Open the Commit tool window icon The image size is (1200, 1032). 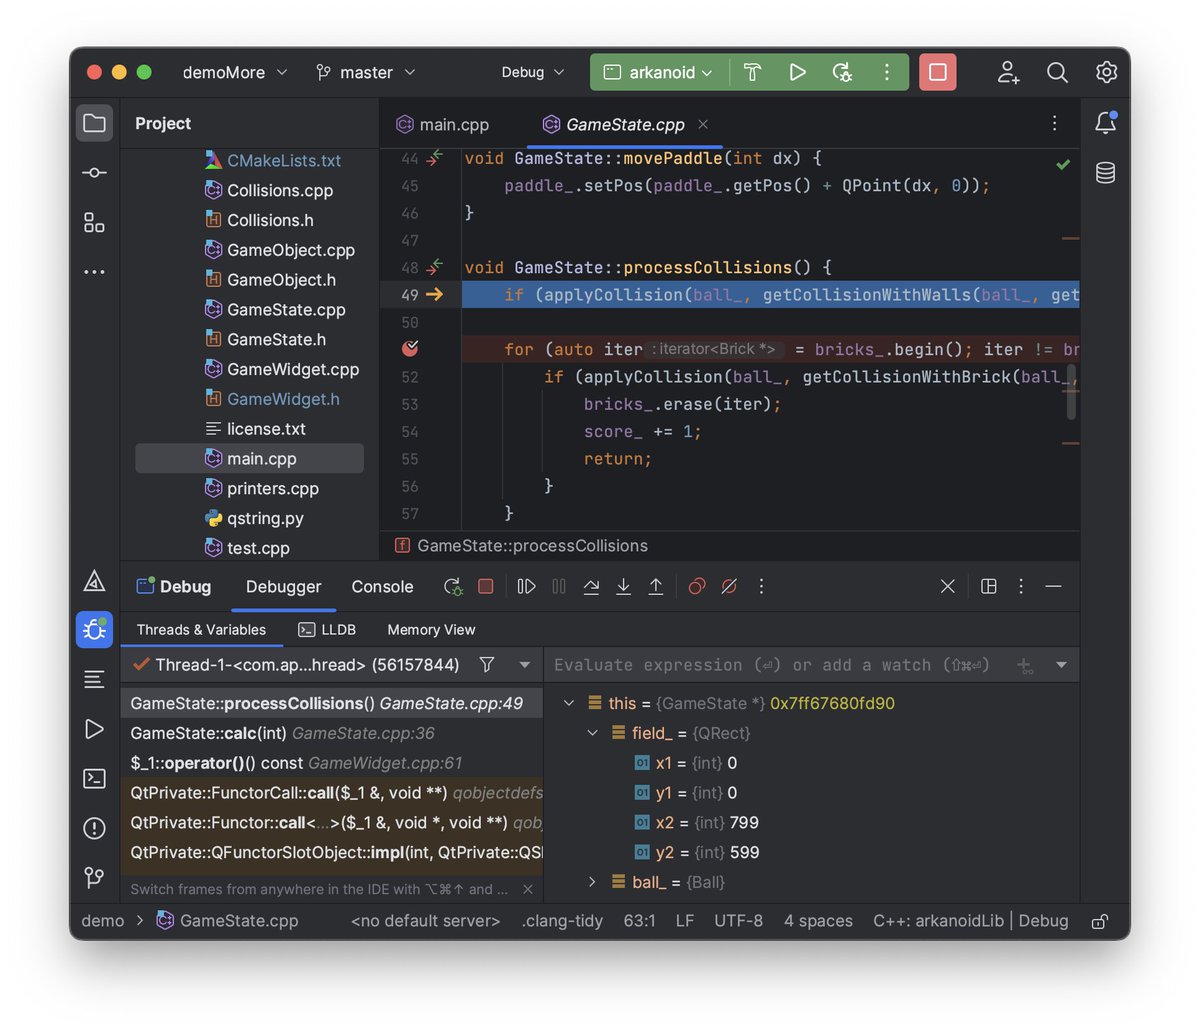pos(94,173)
